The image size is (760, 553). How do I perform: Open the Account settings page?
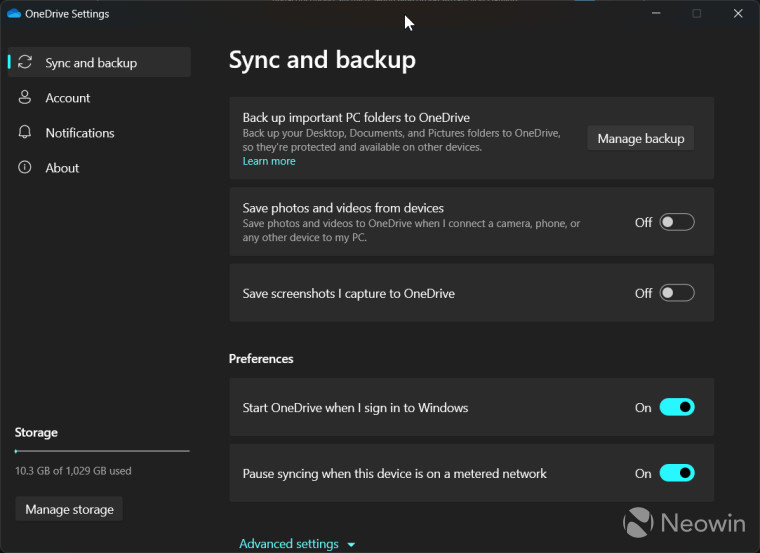[68, 98]
